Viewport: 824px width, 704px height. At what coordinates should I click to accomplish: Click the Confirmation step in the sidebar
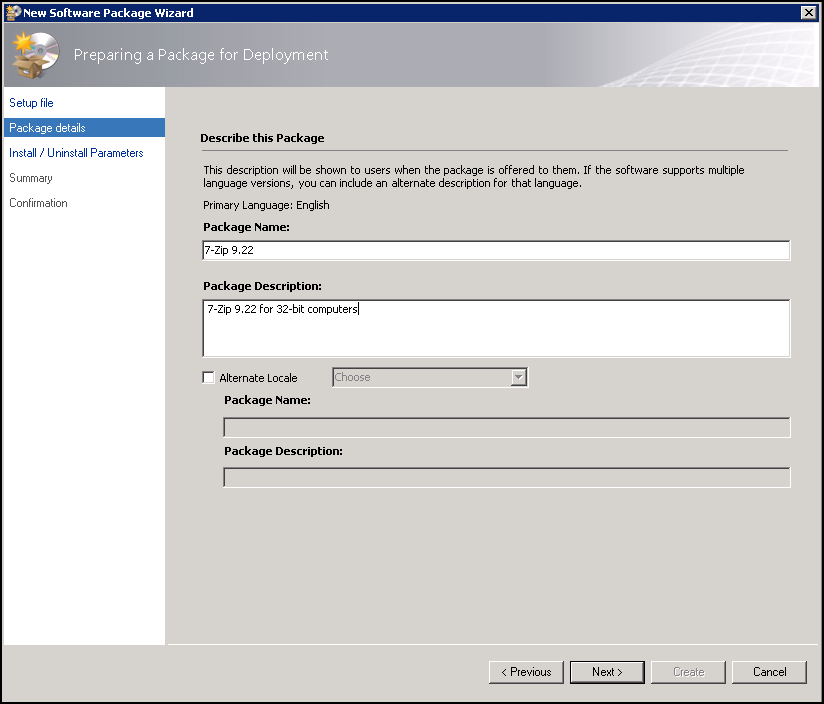(38, 203)
